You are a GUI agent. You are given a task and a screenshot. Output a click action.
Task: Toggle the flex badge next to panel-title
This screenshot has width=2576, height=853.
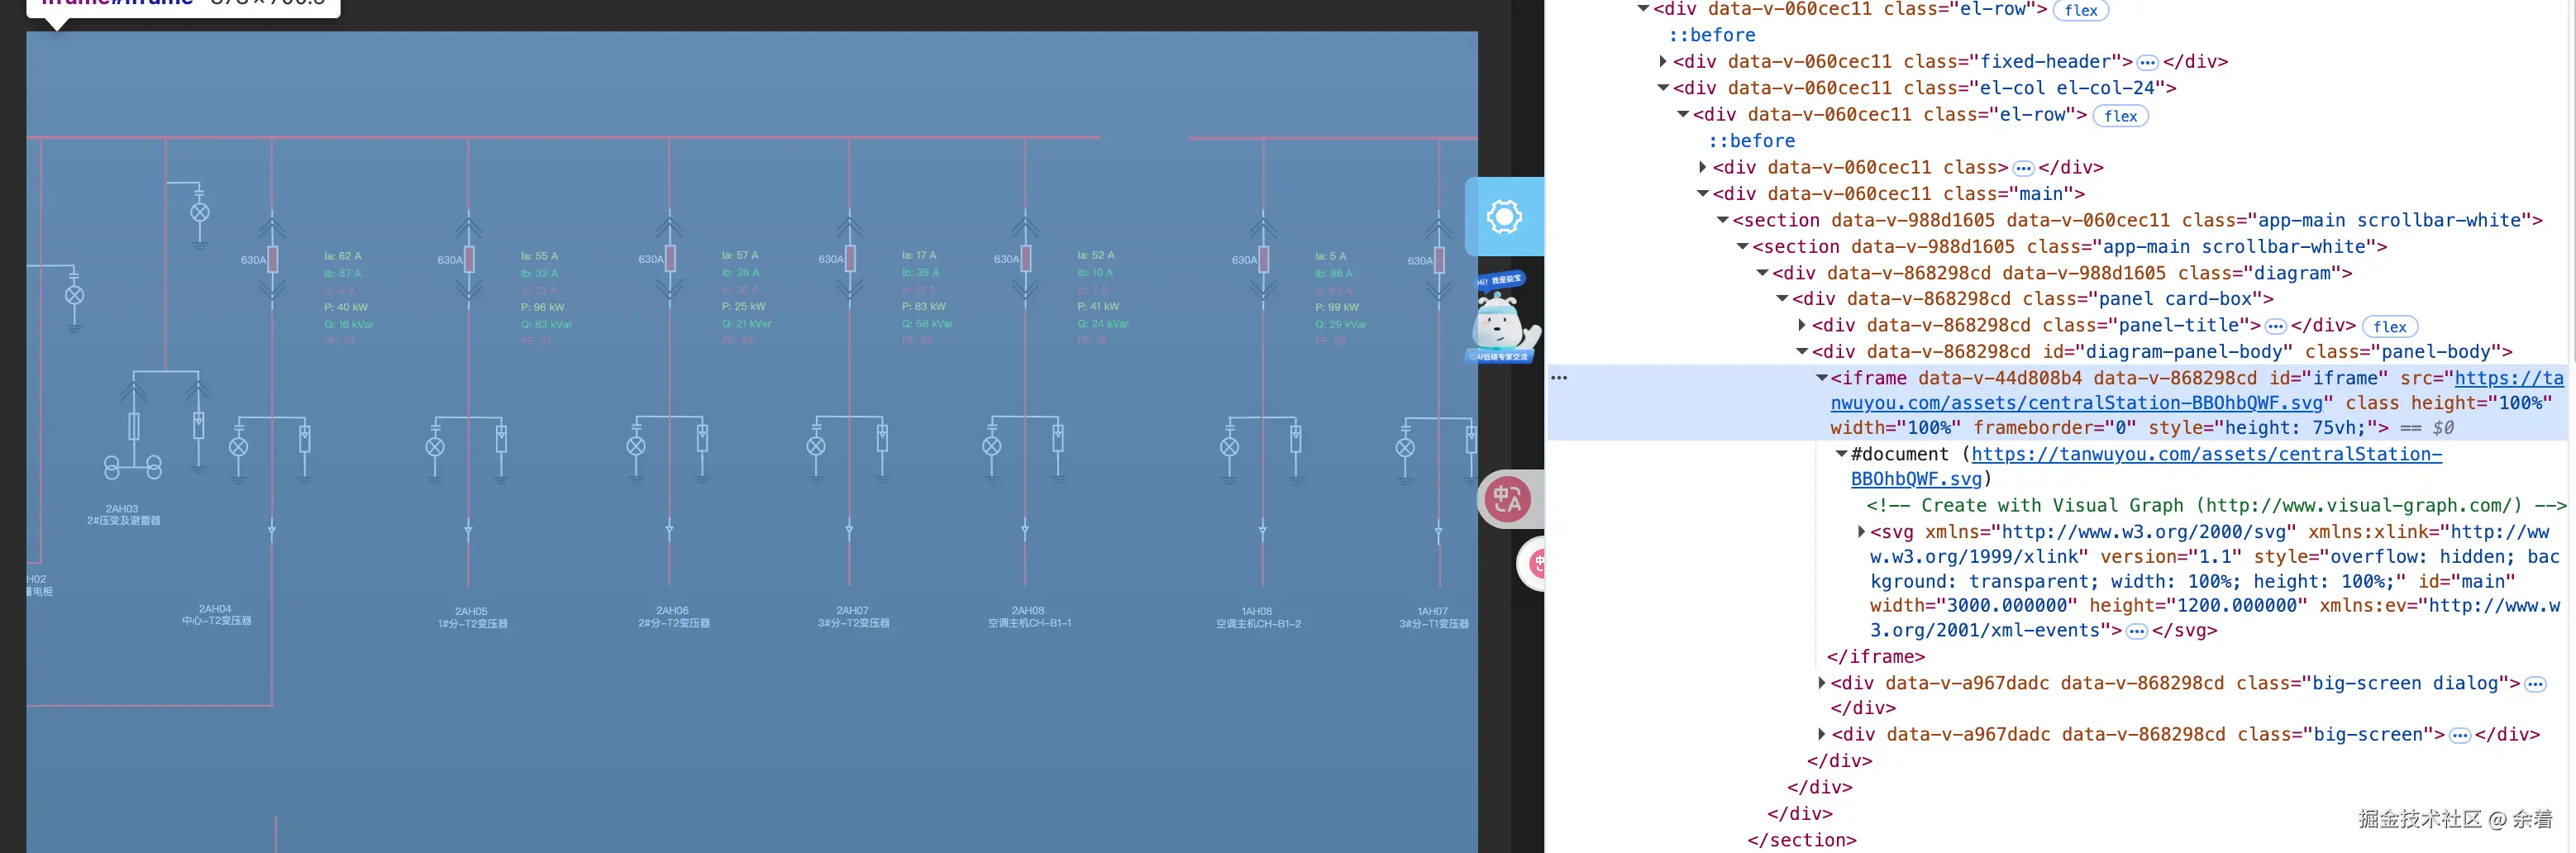[2389, 327]
